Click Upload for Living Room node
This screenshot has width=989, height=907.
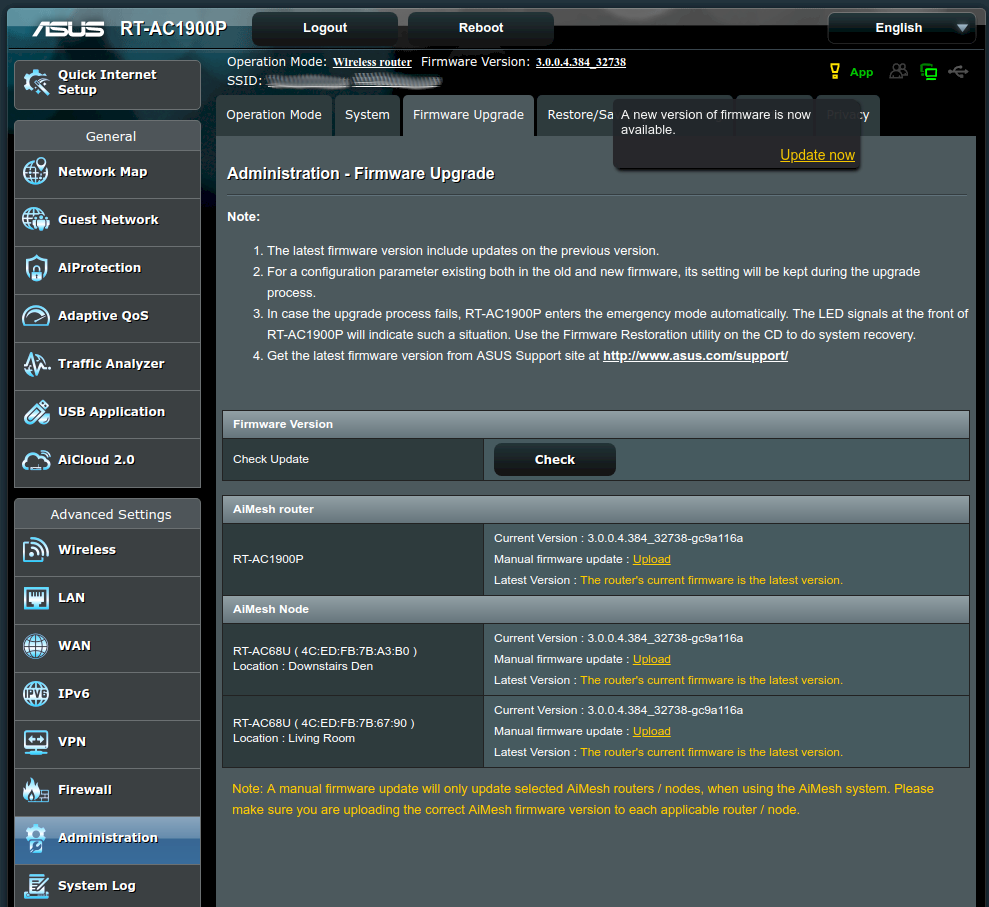(x=652, y=732)
